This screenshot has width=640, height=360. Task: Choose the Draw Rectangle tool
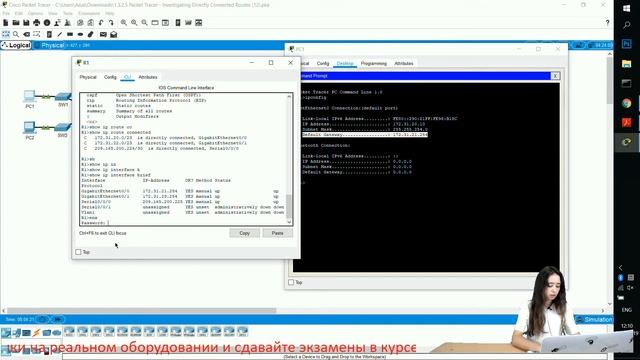70,34
